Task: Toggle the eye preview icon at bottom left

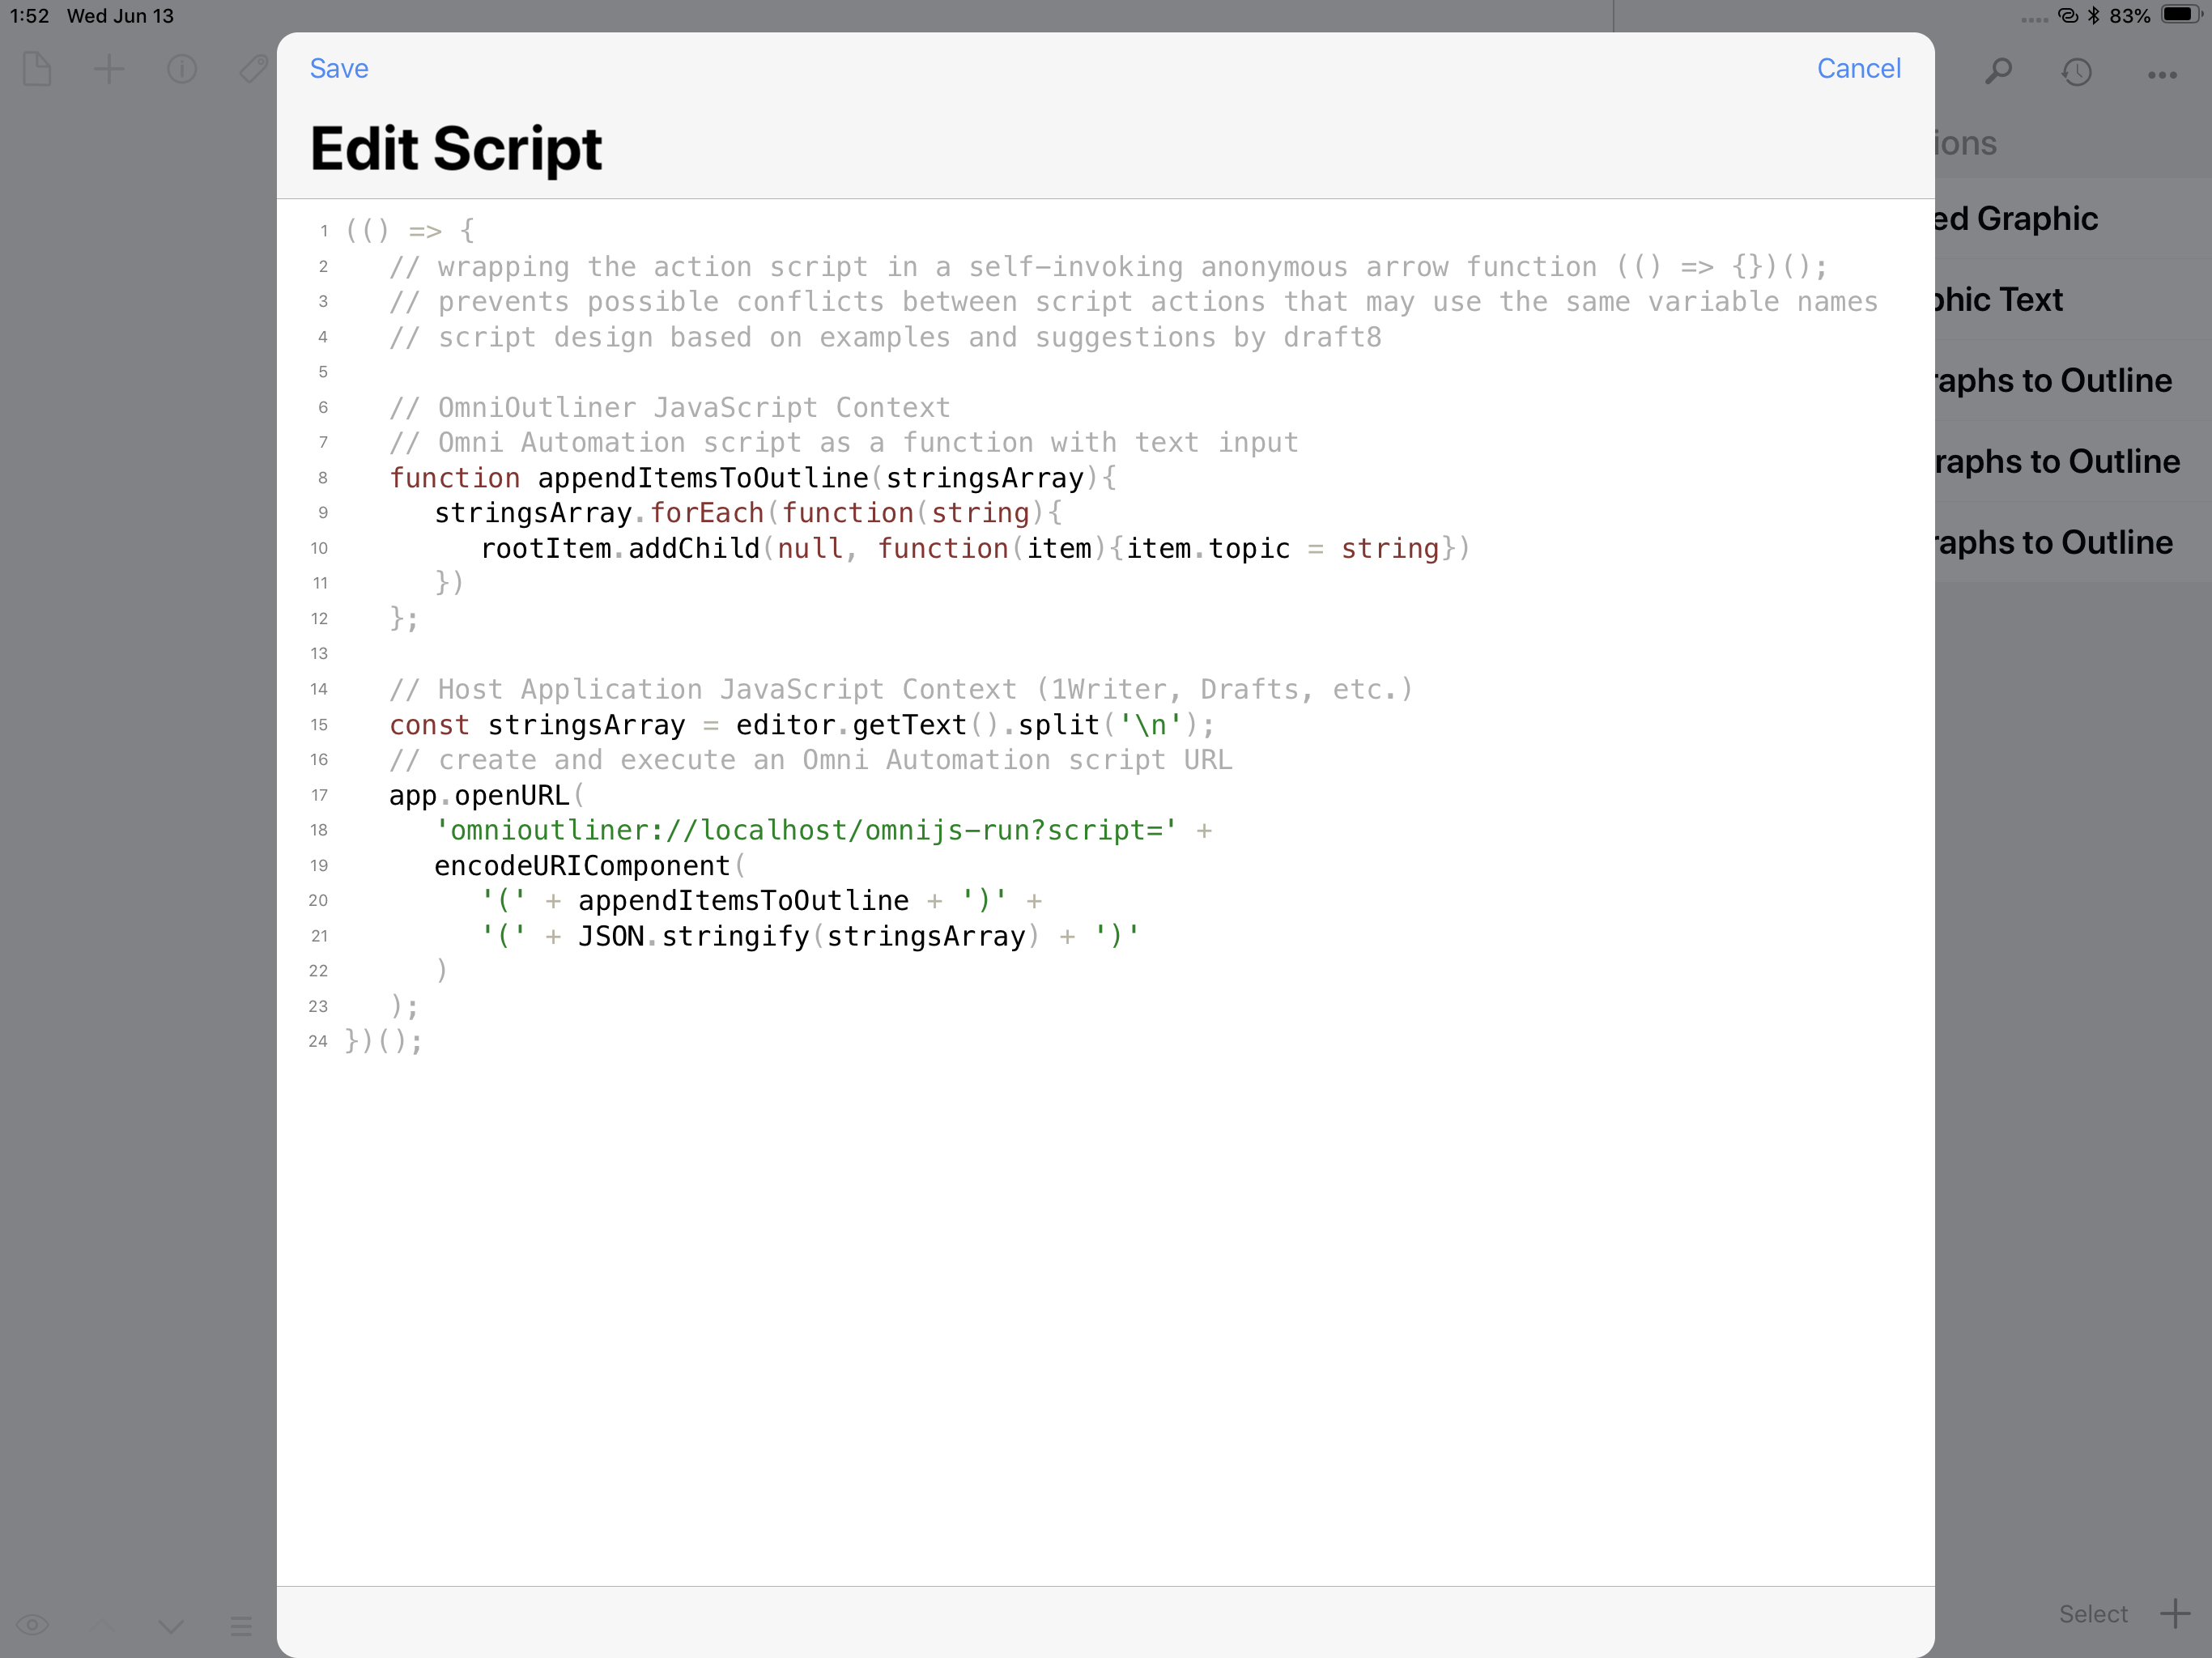Action: coord(32,1624)
